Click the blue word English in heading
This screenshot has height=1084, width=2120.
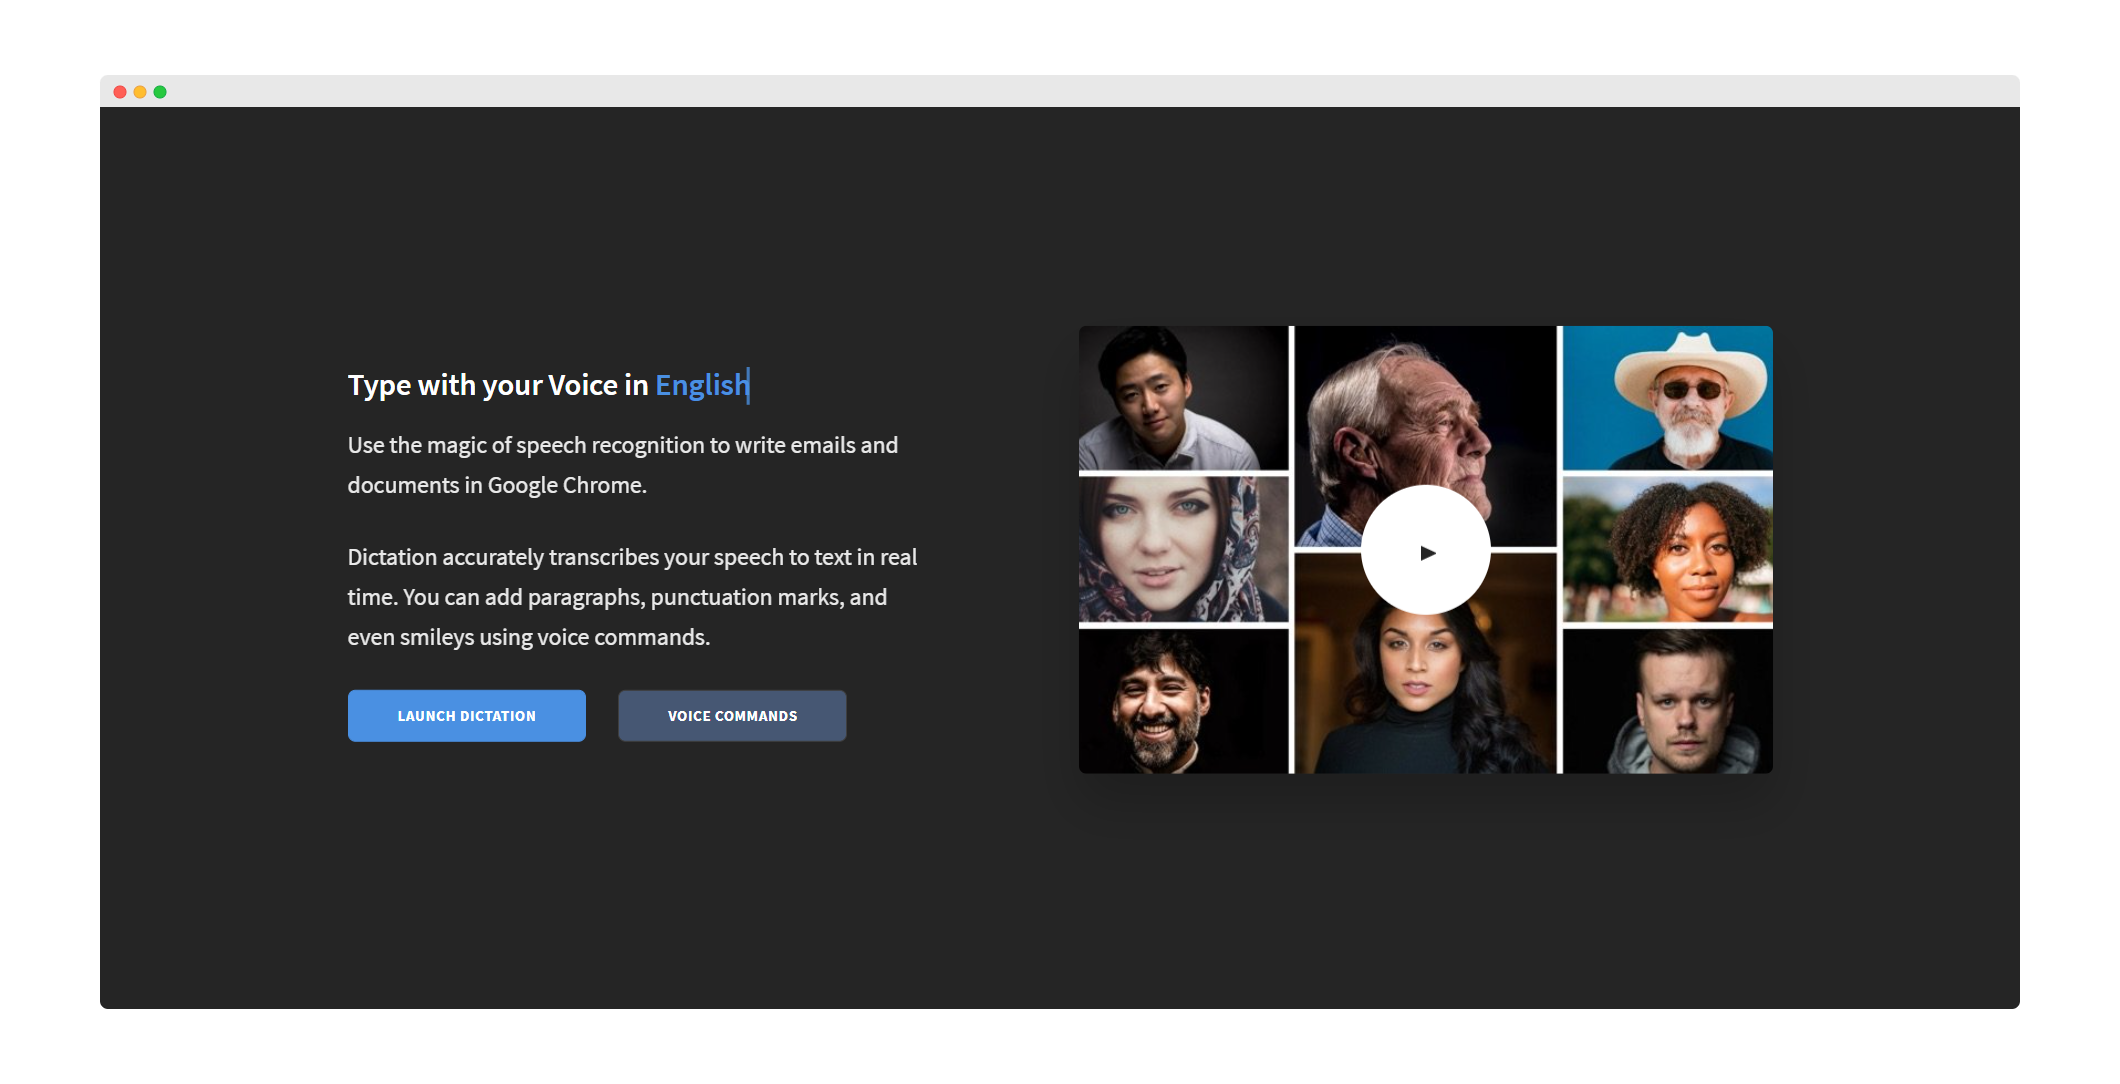coord(699,385)
